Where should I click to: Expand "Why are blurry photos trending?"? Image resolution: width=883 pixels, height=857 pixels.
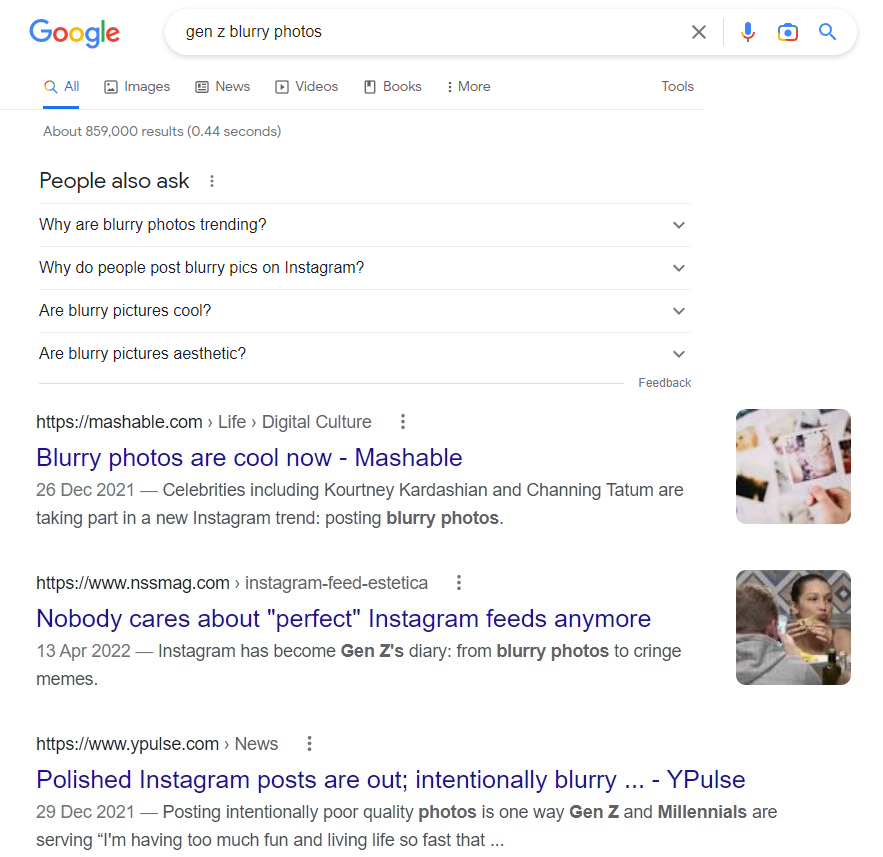click(x=679, y=225)
